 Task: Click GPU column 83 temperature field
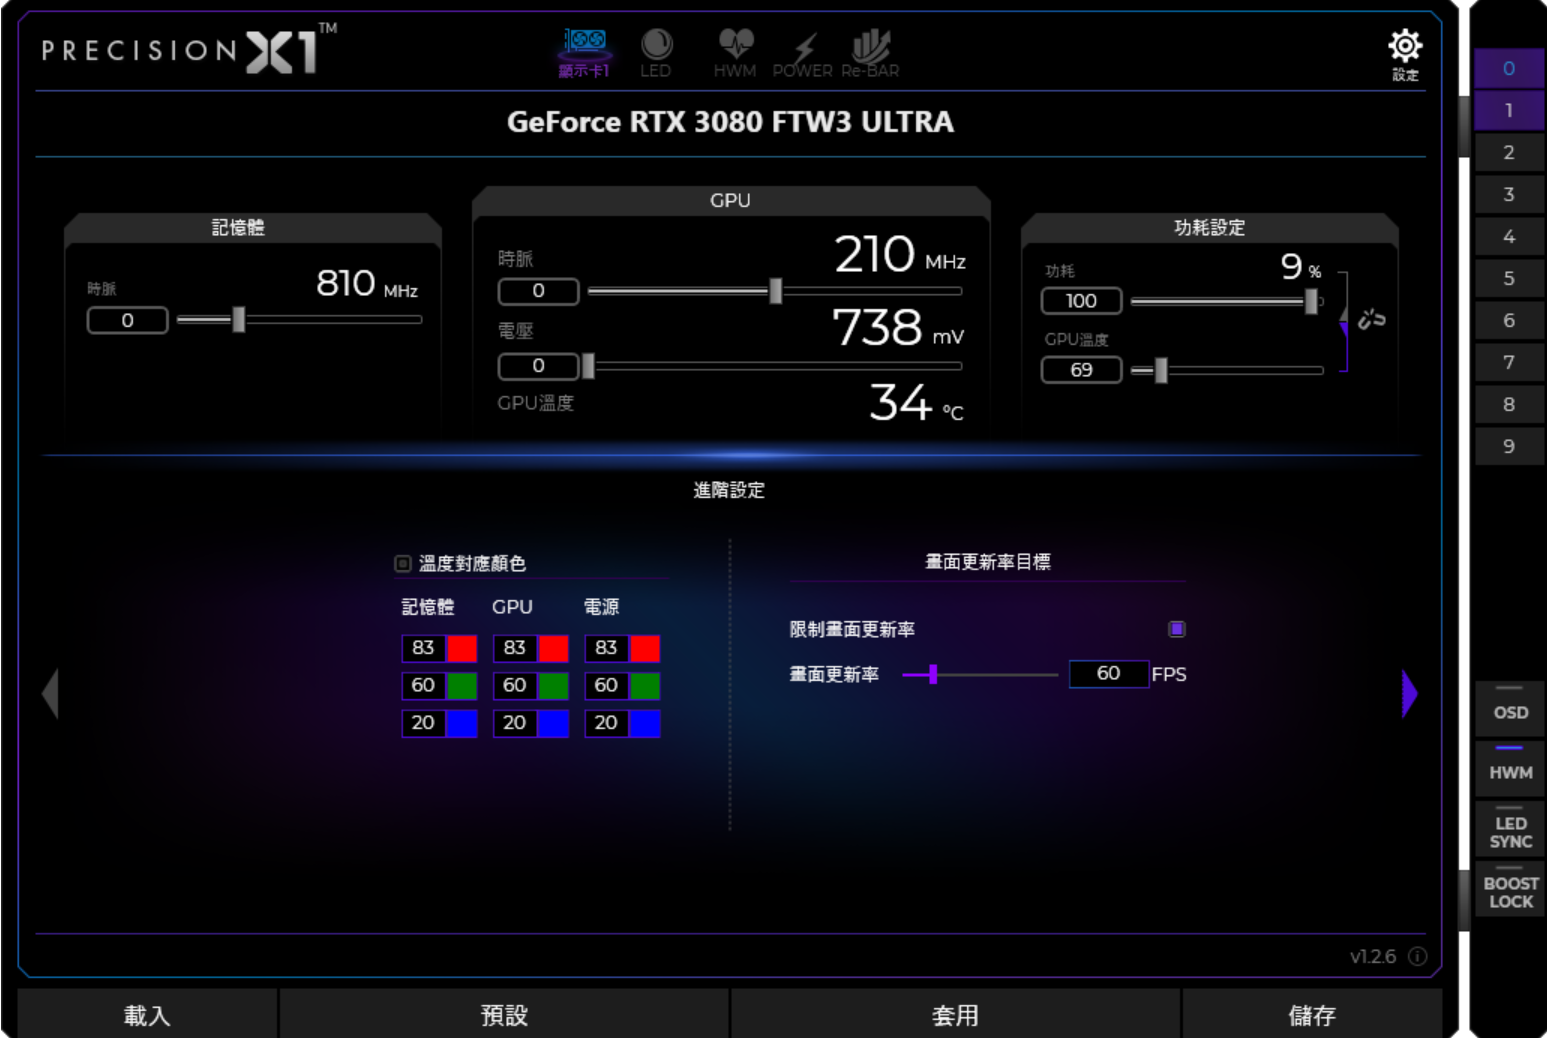pyautogui.click(x=515, y=648)
